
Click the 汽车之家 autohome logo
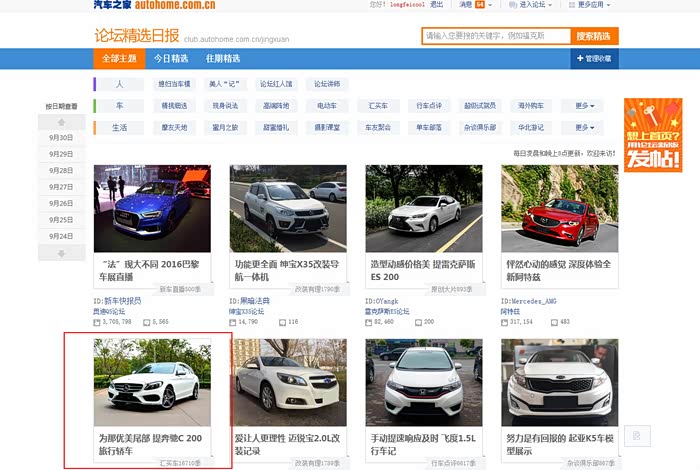(x=154, y=5)
